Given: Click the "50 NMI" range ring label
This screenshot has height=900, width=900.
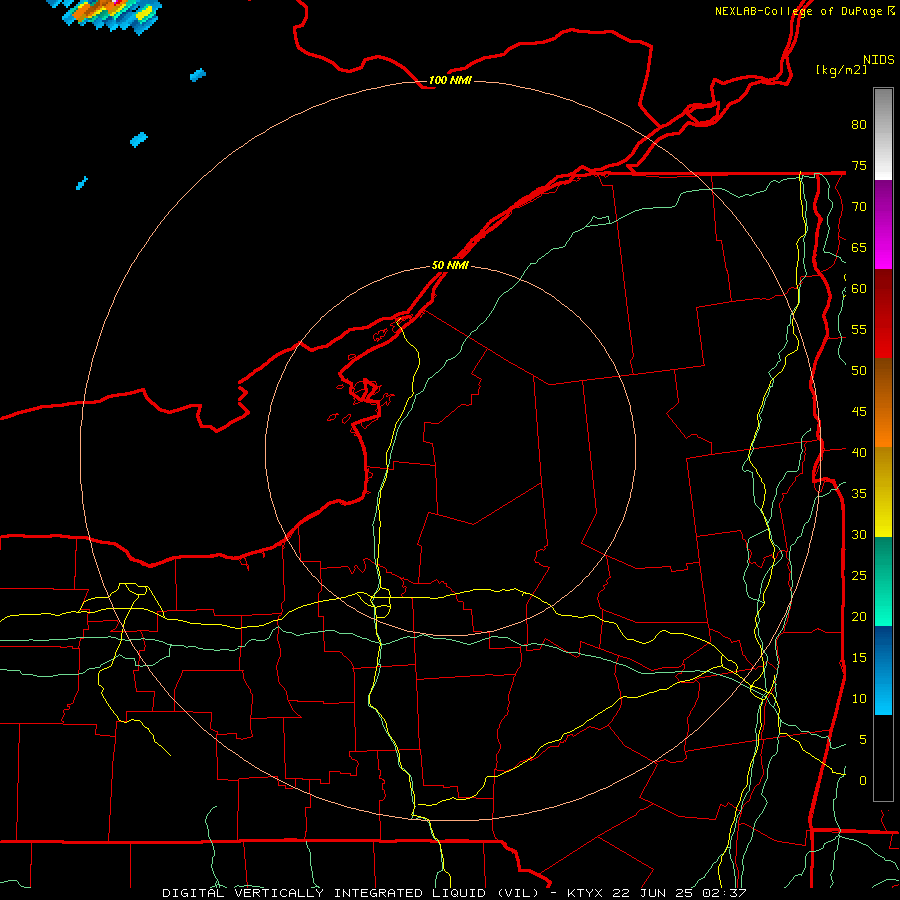Looking at the screenshot, I should click(450, 266).
